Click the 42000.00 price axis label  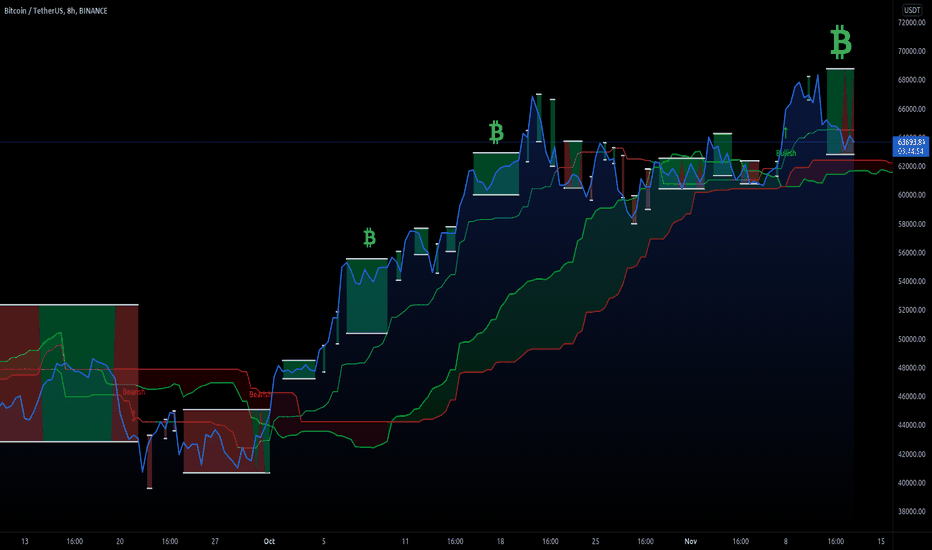pyautogui.click(x=911, y=454)
